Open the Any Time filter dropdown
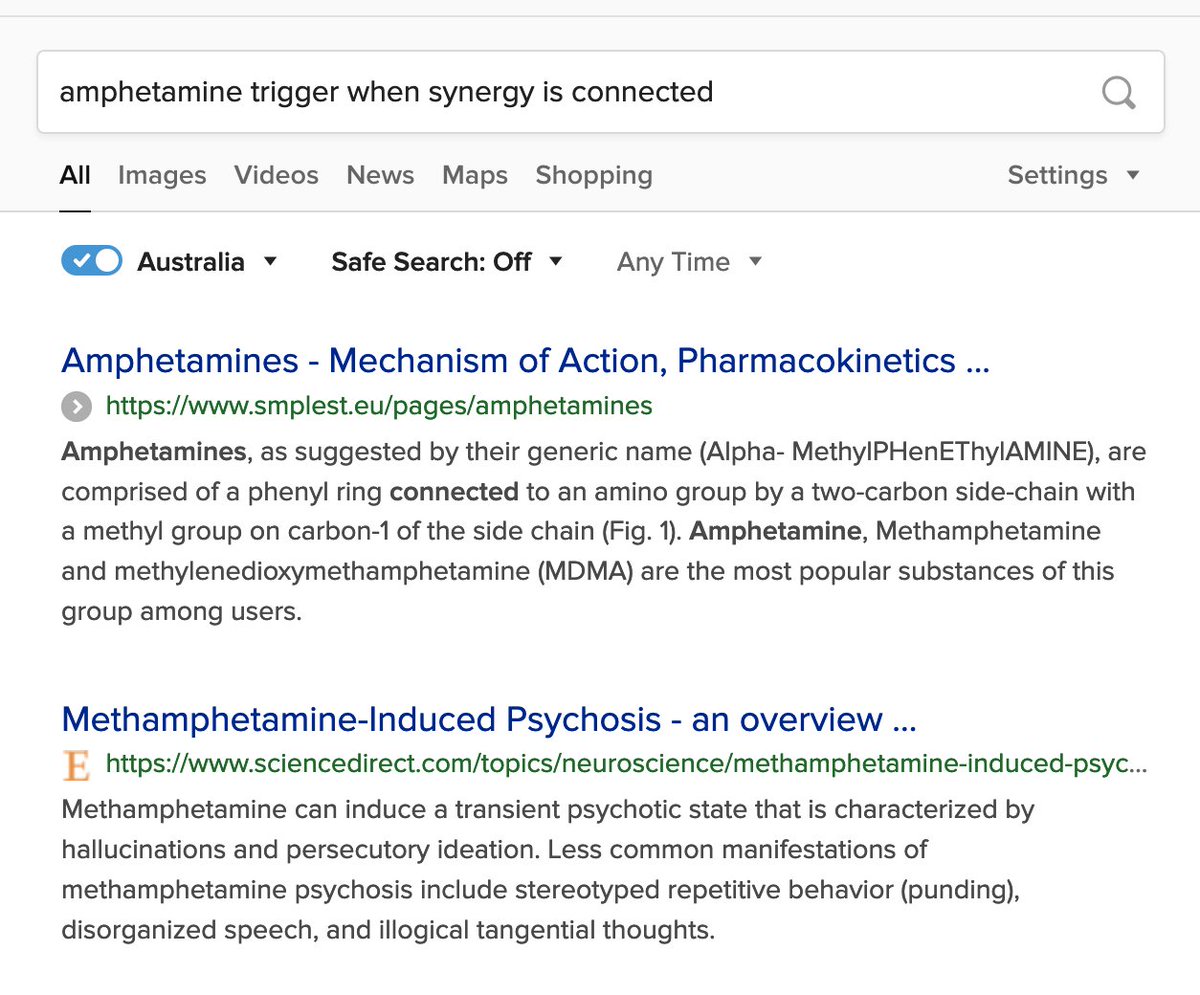 (689, 262)
